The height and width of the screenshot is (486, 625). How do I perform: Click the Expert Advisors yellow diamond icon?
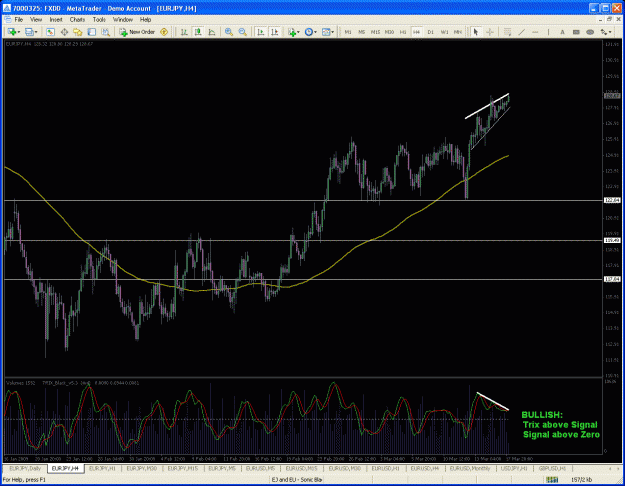(164, 32)
